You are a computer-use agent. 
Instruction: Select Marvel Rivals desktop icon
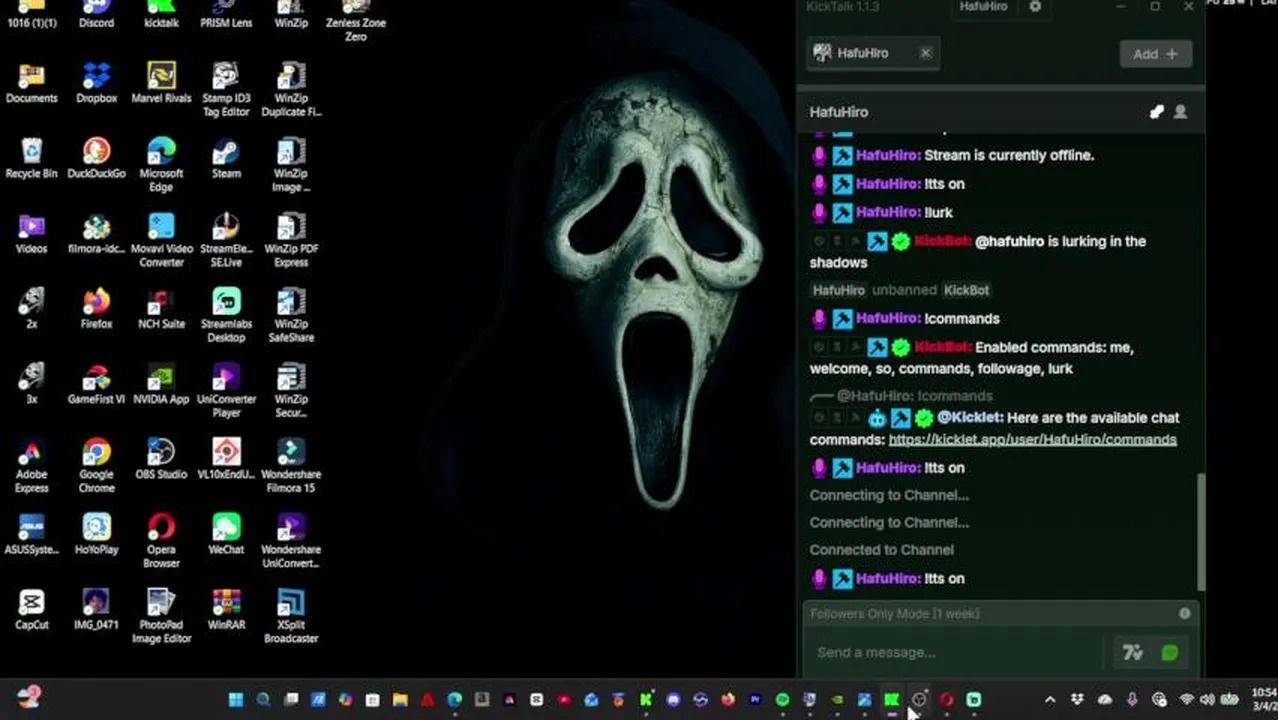pos(161,82)
